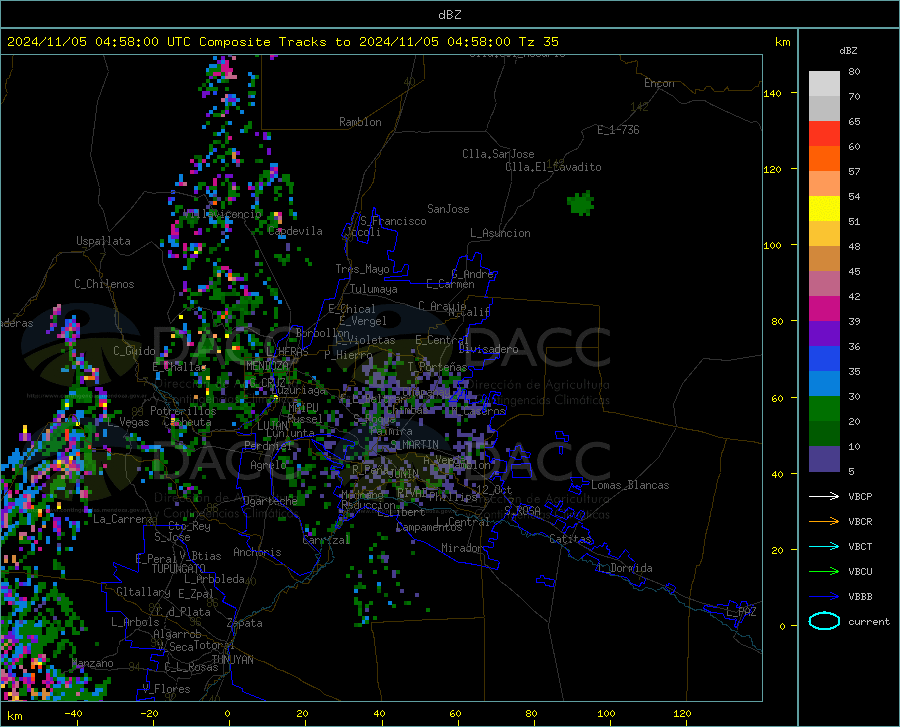Click the Divisadero label
This screenshot has width=900, height=727.
[488, 349]
